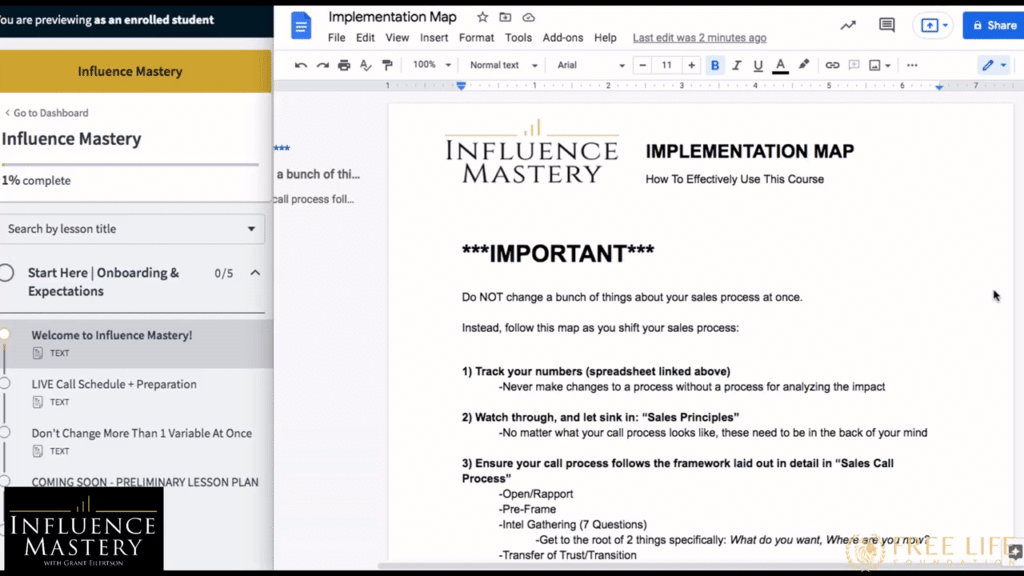Click the Go to Dashboard link
Screen dimensions: 1024x576
pyautogui.click(x=48, y=113)
